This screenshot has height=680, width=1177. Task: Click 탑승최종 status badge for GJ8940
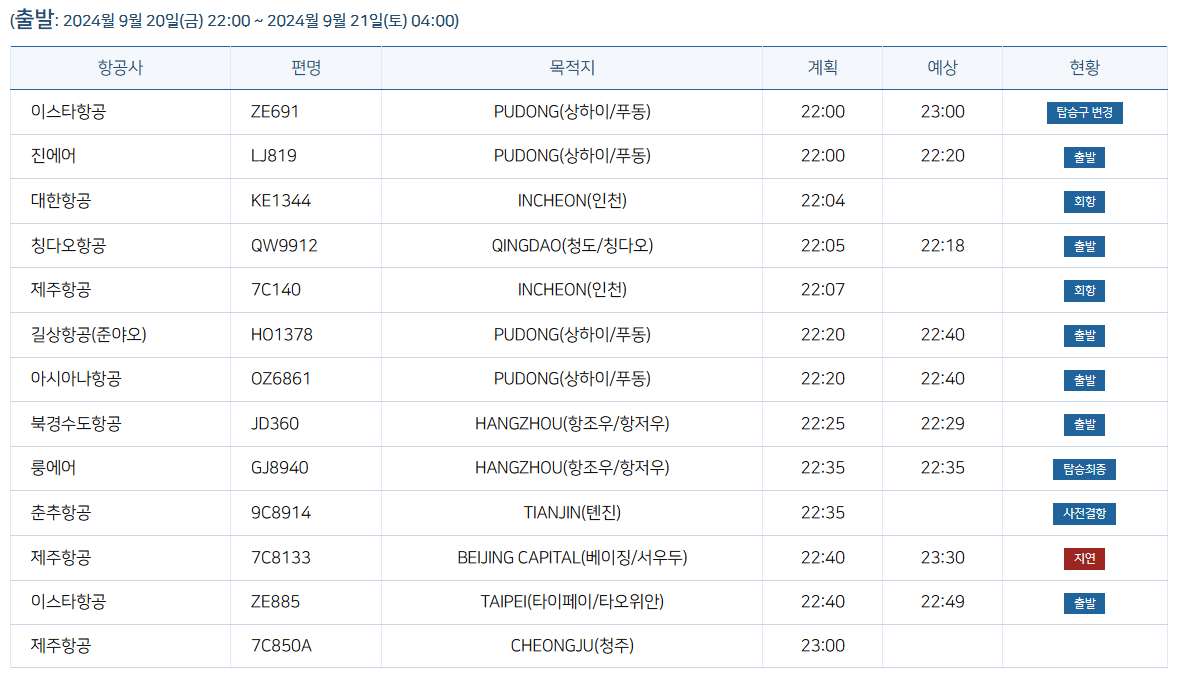[1085, 469]
